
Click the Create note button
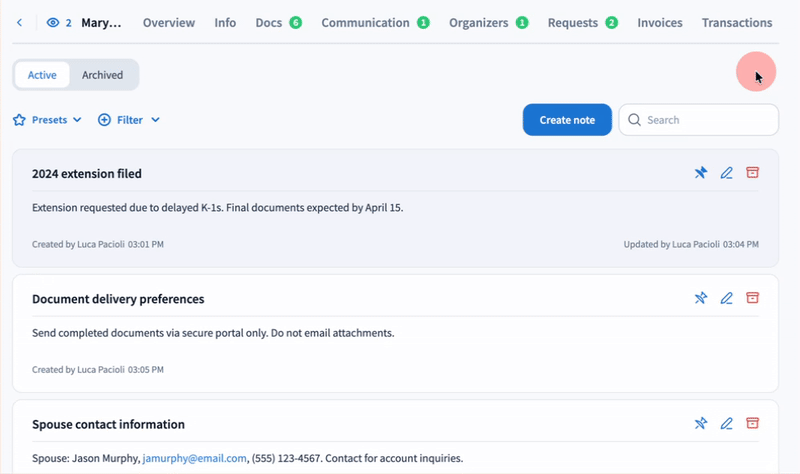[x=567, y=120]
